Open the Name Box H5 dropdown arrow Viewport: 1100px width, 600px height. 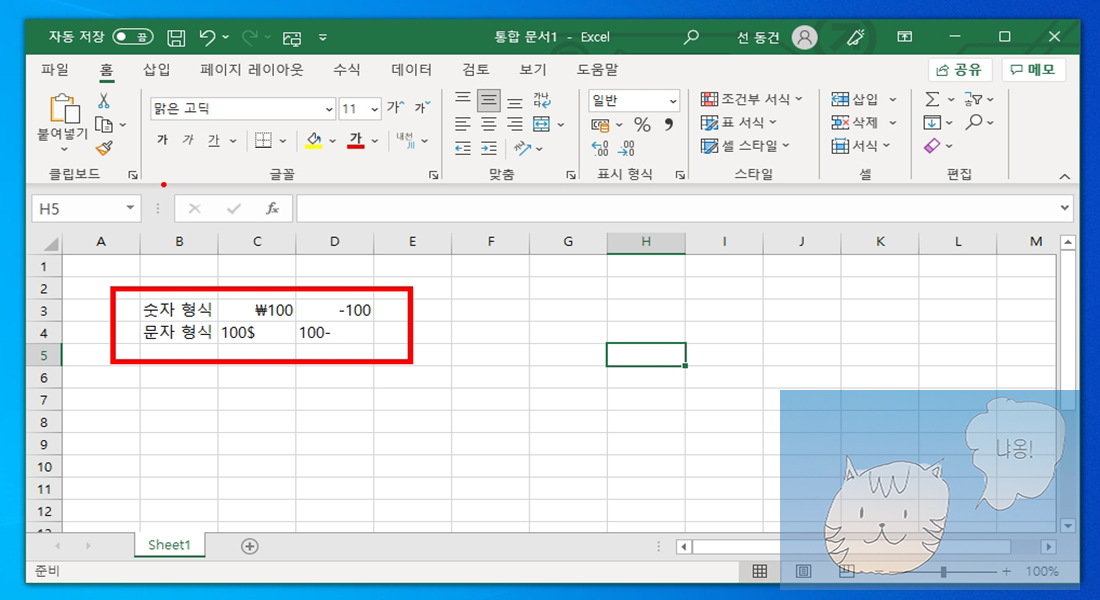tap(130, 208)
